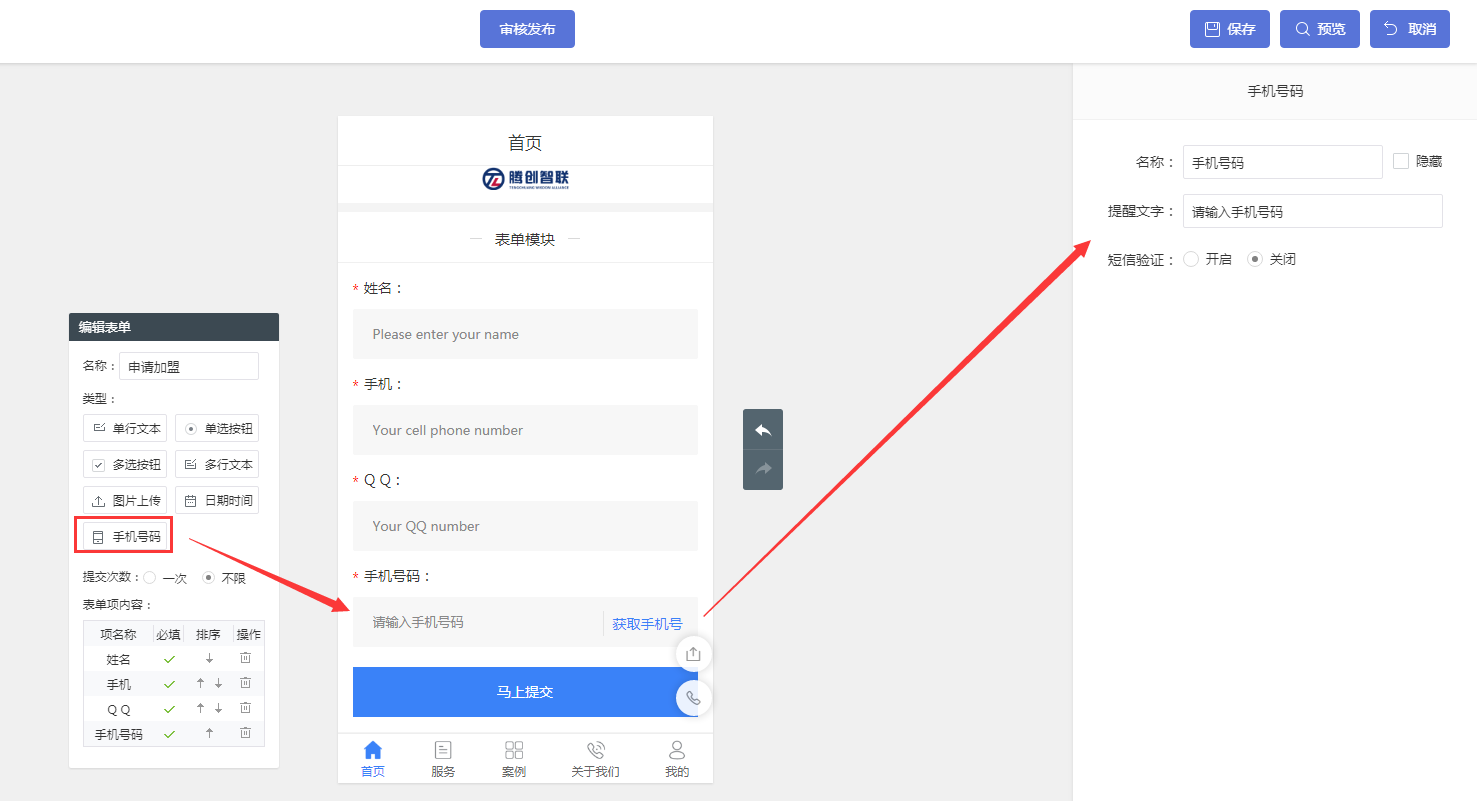
Task: Select the 单行文本 field type
Action: [124, 427]
